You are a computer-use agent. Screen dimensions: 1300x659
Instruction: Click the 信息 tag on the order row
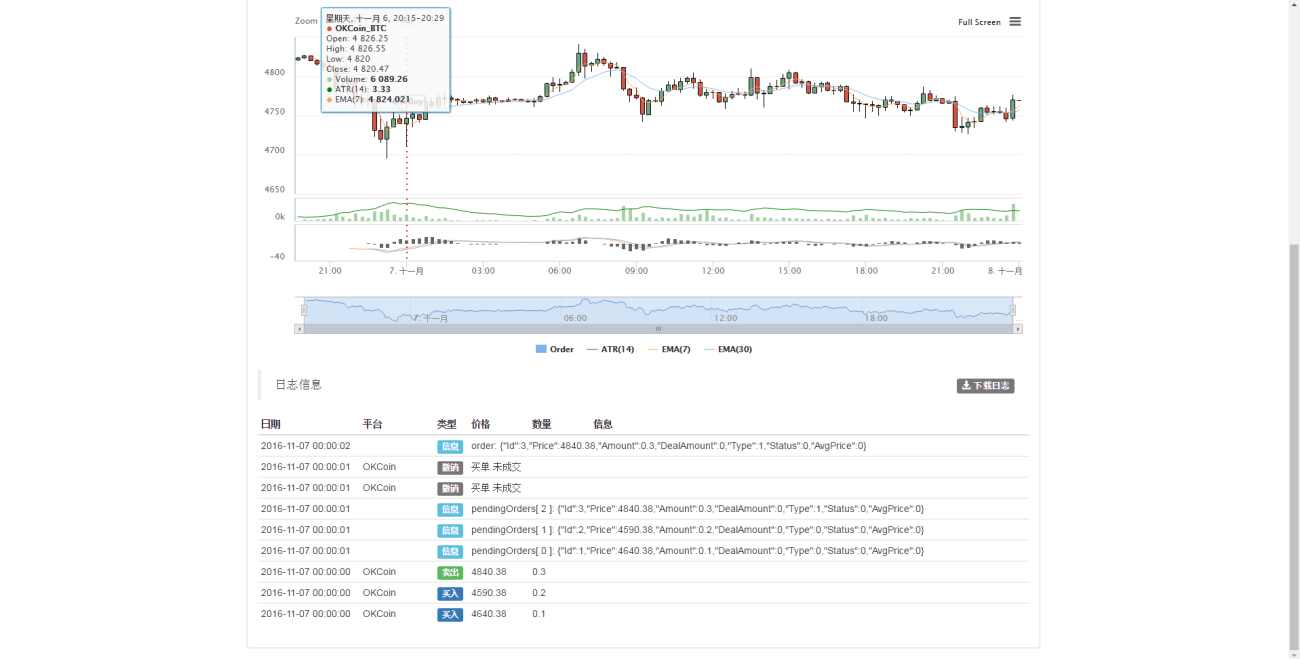pos(450,446)
